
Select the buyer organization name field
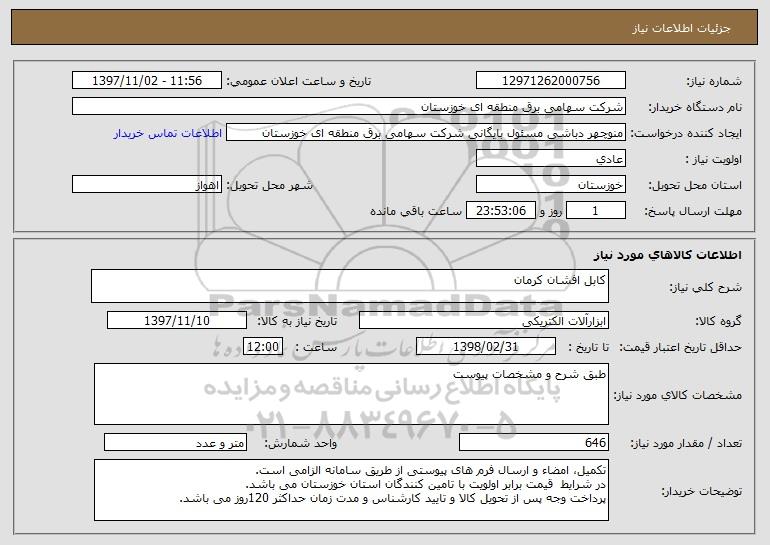pyautogui.click(x=349, y=107)
